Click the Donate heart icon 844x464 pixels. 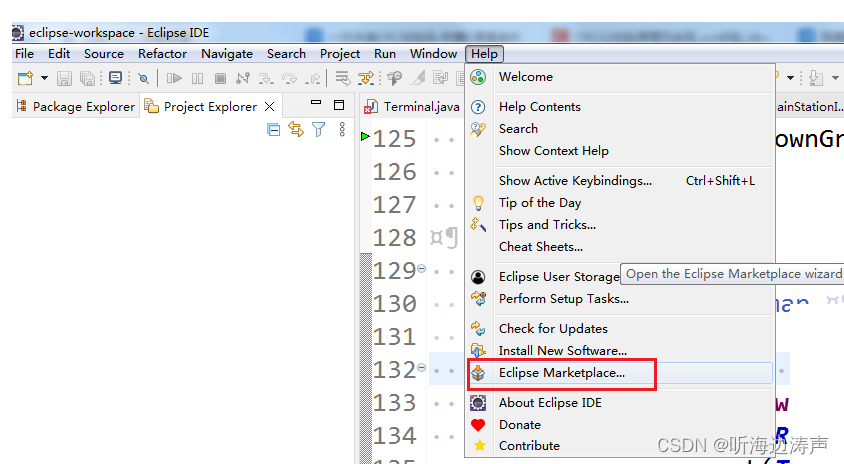click(x=478, y=425)
